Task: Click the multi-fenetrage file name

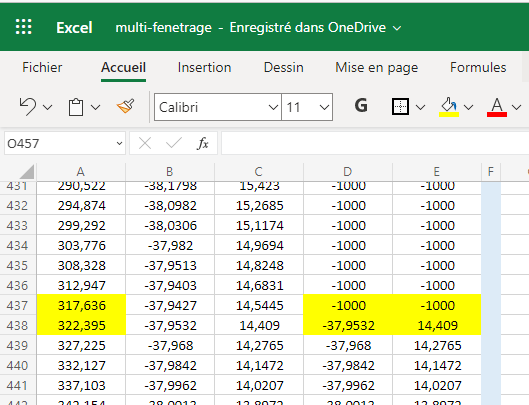Action: 164,27
